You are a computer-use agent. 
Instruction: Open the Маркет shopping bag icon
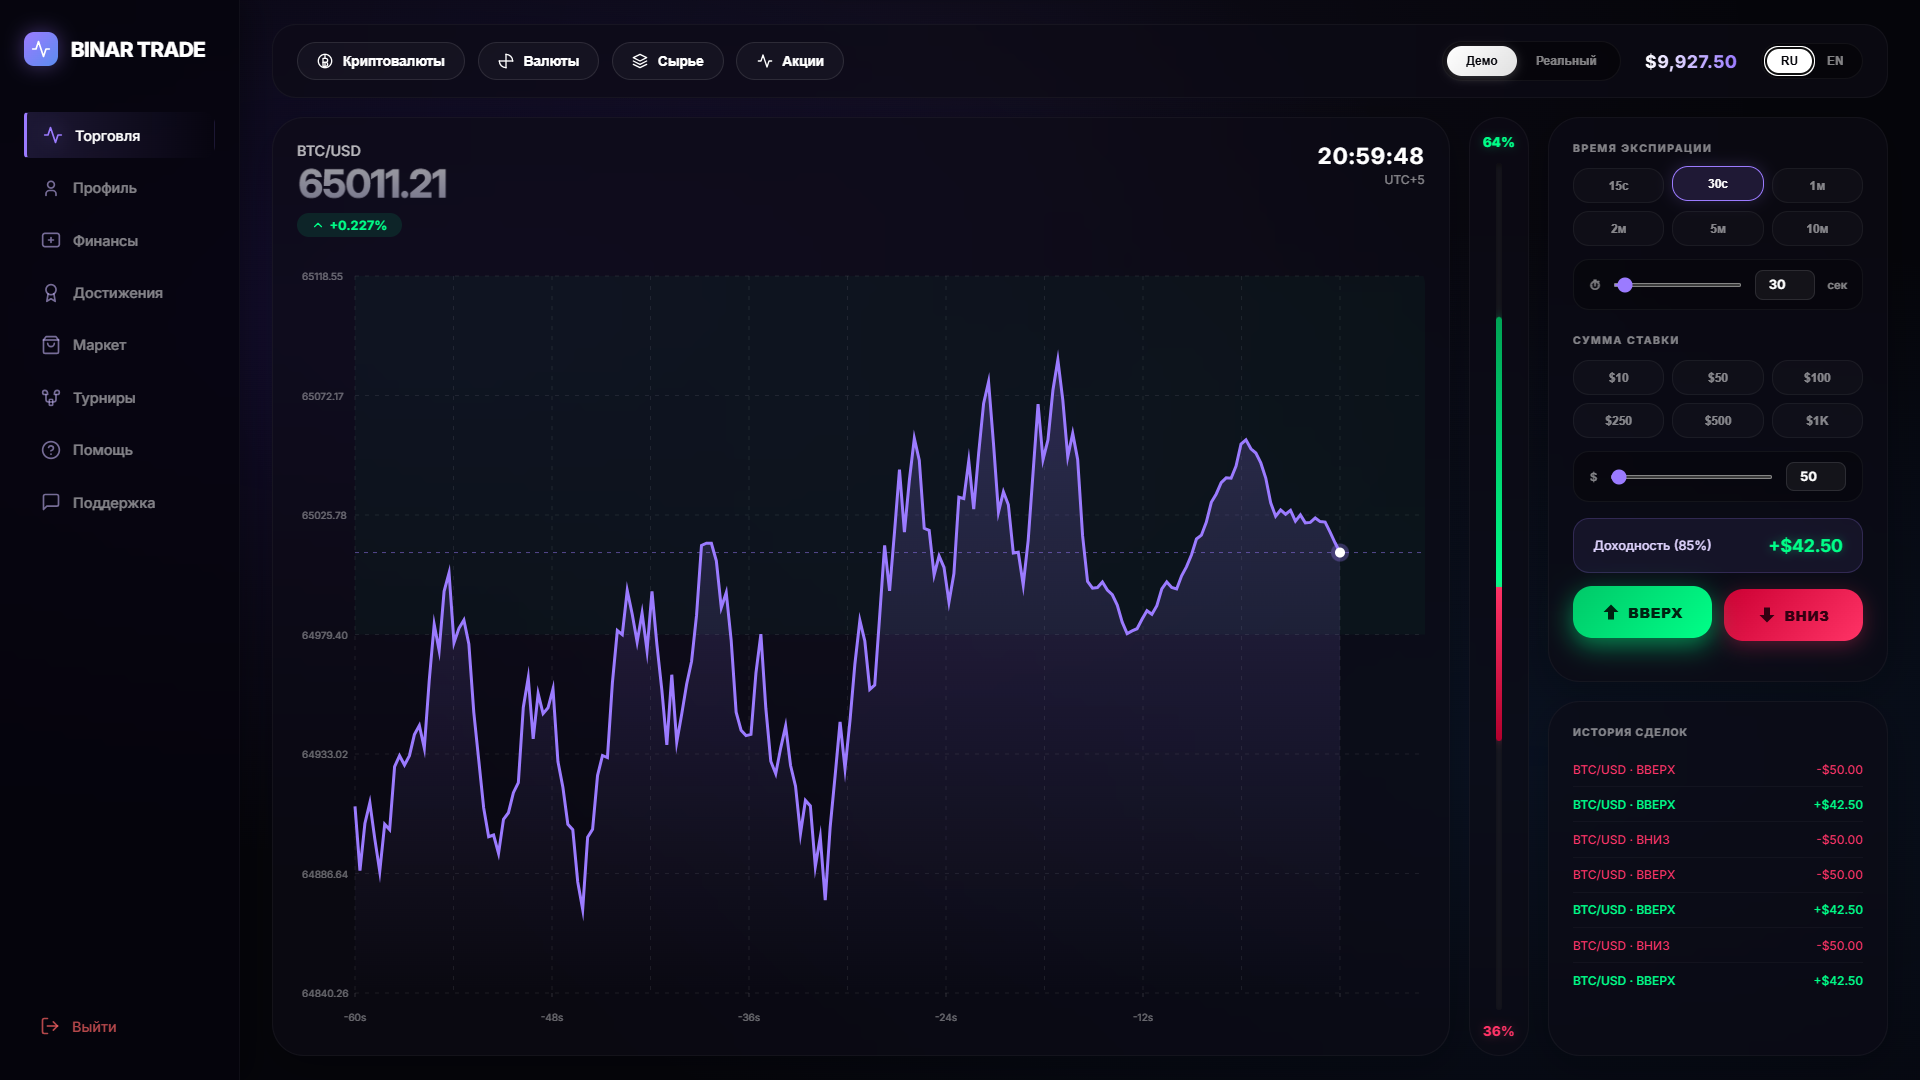(x=51, y=345)
